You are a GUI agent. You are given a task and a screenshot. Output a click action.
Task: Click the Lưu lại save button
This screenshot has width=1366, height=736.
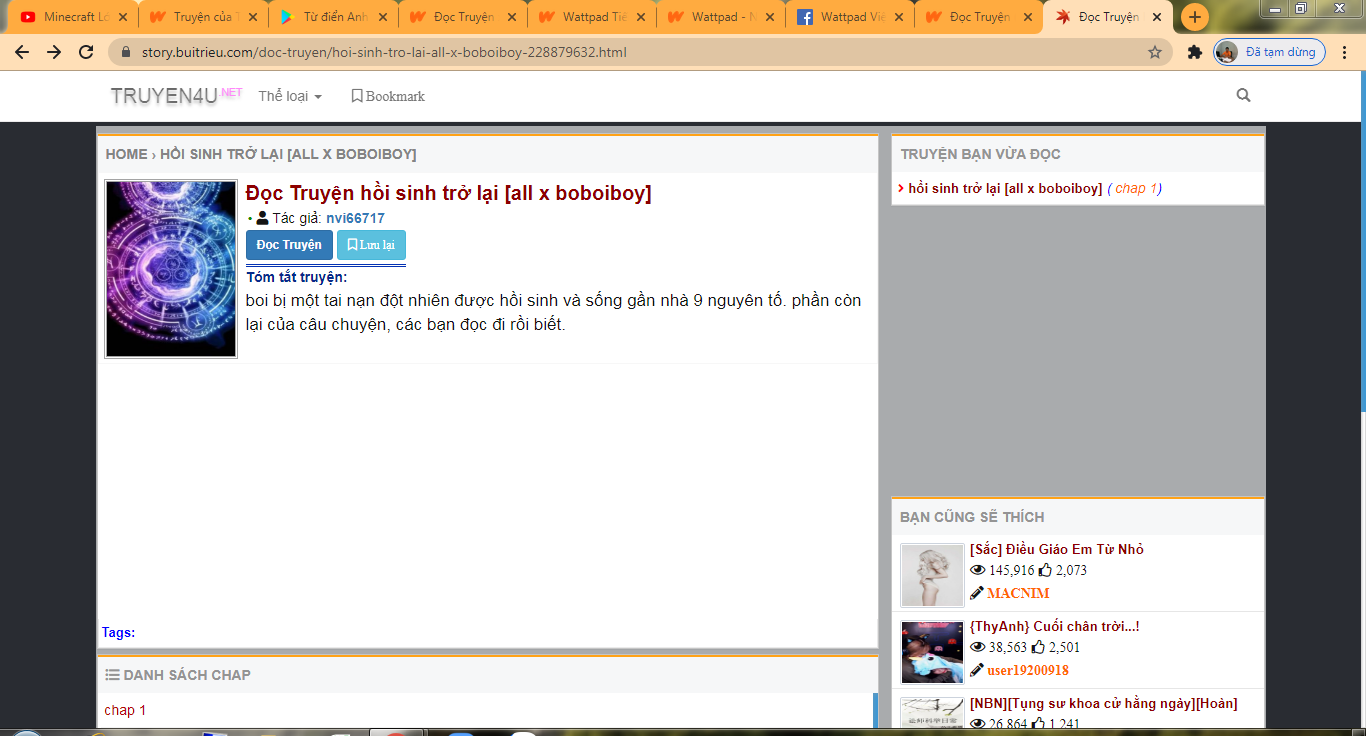371,245
